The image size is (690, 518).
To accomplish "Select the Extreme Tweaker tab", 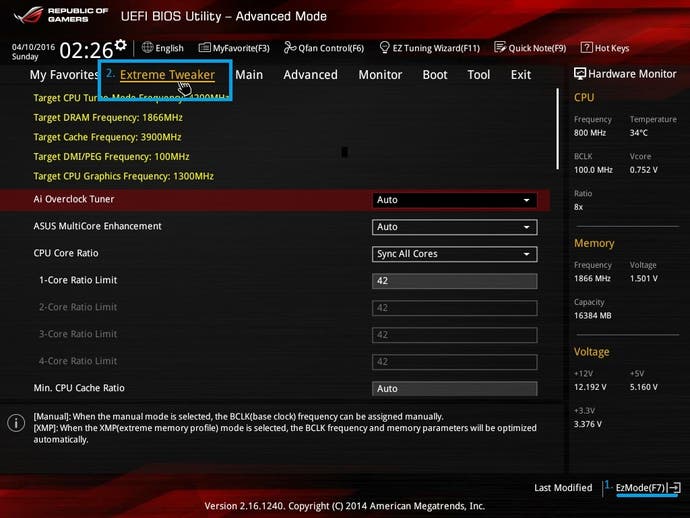I will tap(167, 75).
